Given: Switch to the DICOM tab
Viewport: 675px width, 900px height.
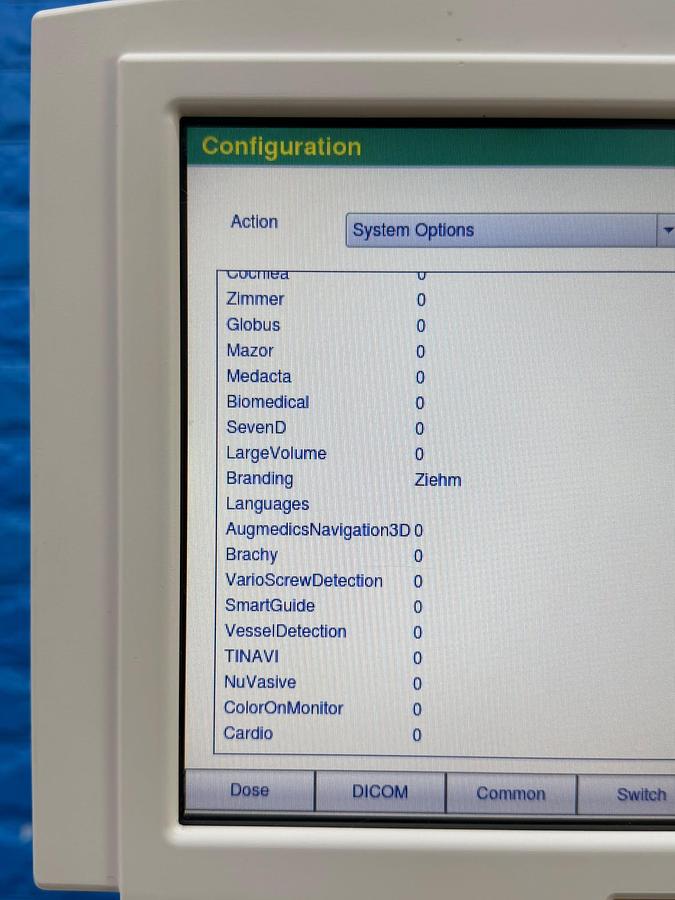Looking at the screenshot, I should [380, 792].
